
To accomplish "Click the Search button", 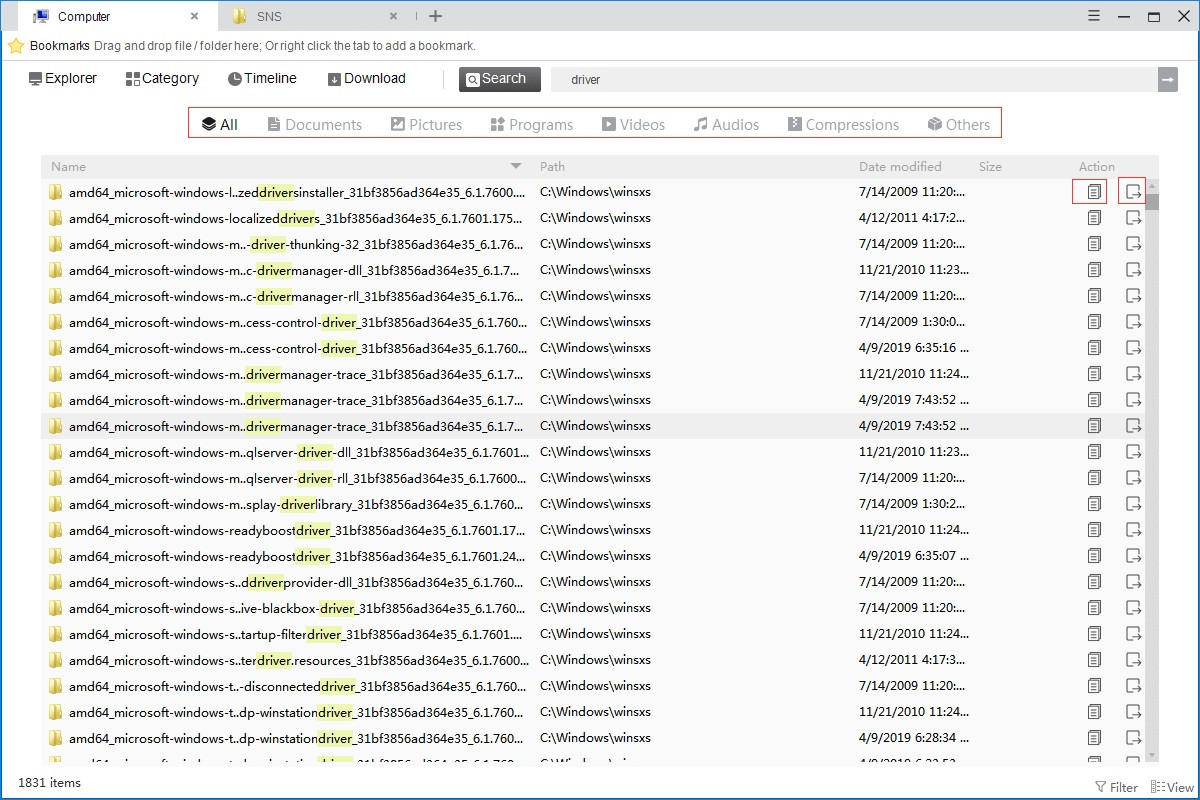I will 500,79.
